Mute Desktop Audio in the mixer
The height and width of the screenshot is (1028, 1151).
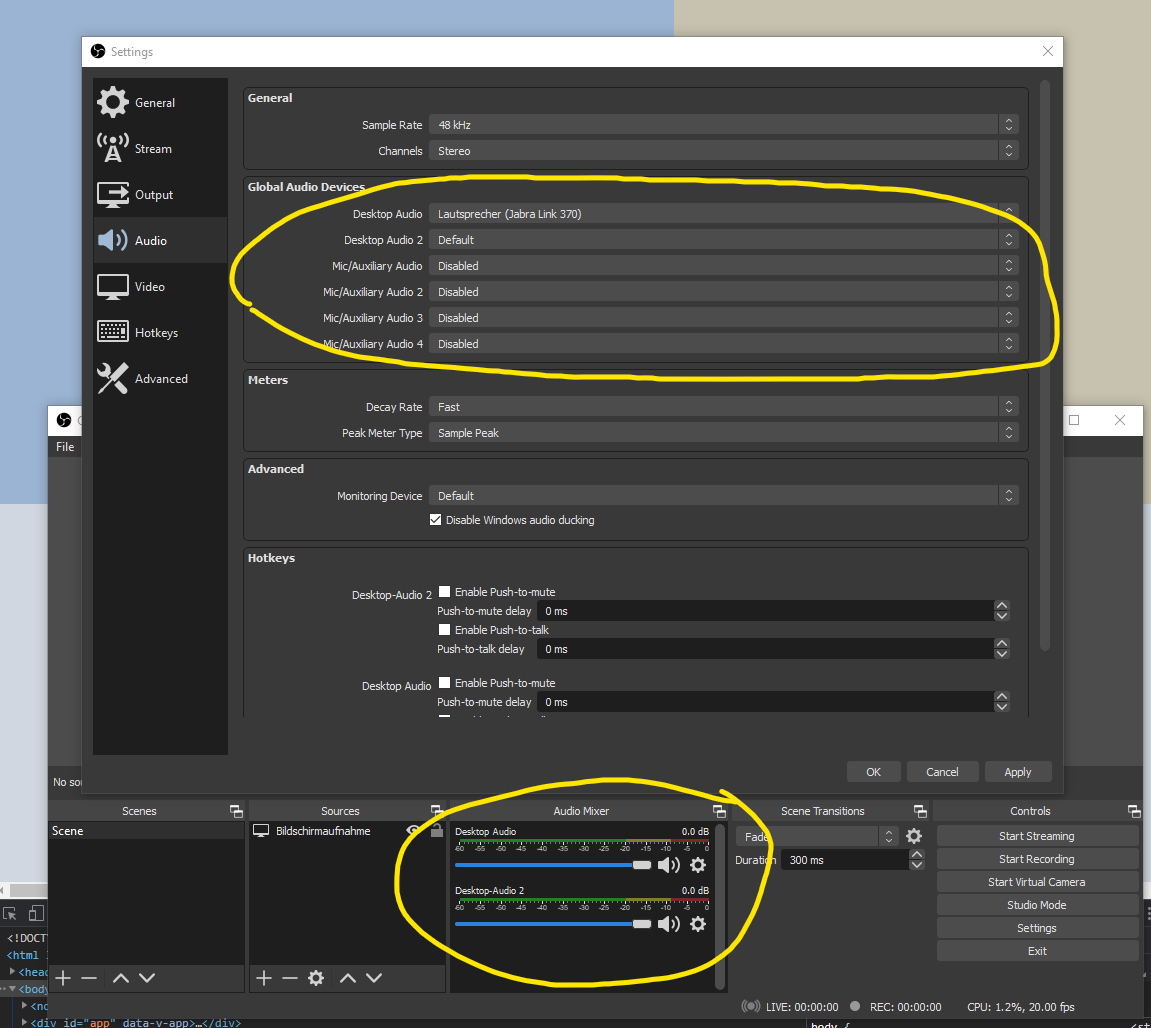point(669,865)
